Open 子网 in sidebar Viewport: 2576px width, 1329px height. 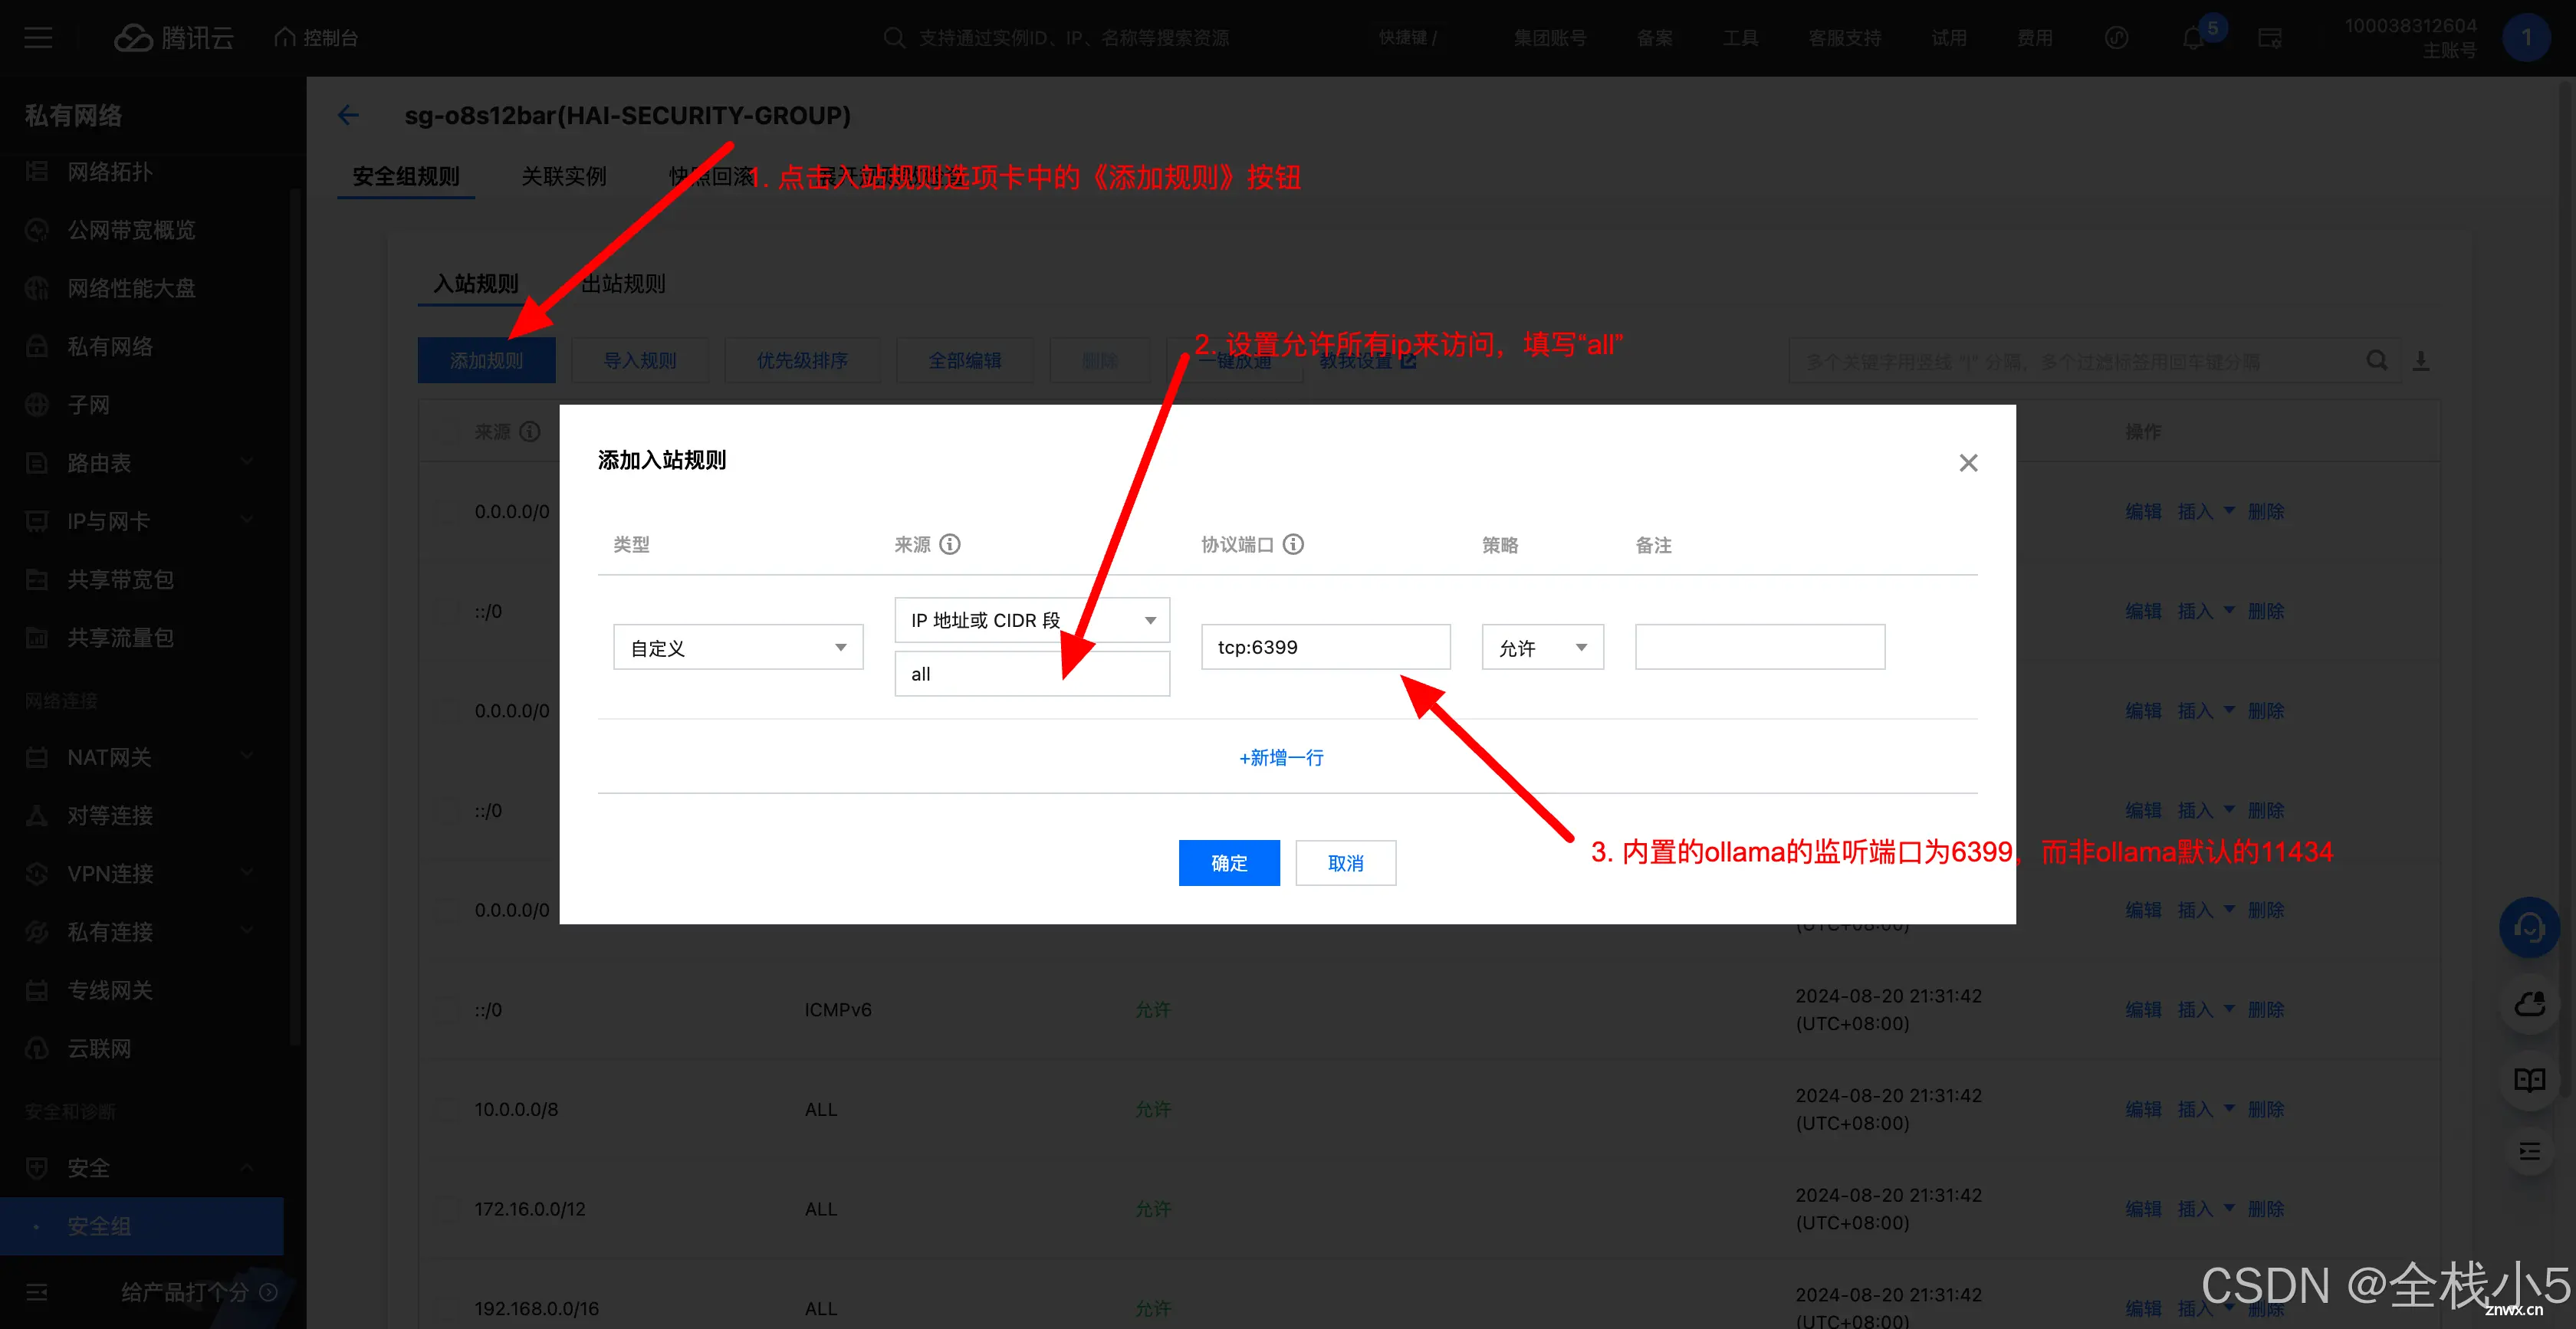point(88,405)
